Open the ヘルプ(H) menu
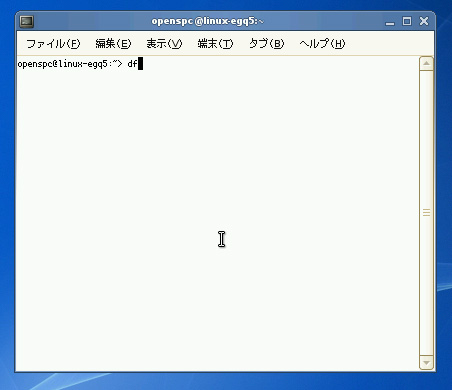Screen dimensions: 452x390 pos(322,44)
